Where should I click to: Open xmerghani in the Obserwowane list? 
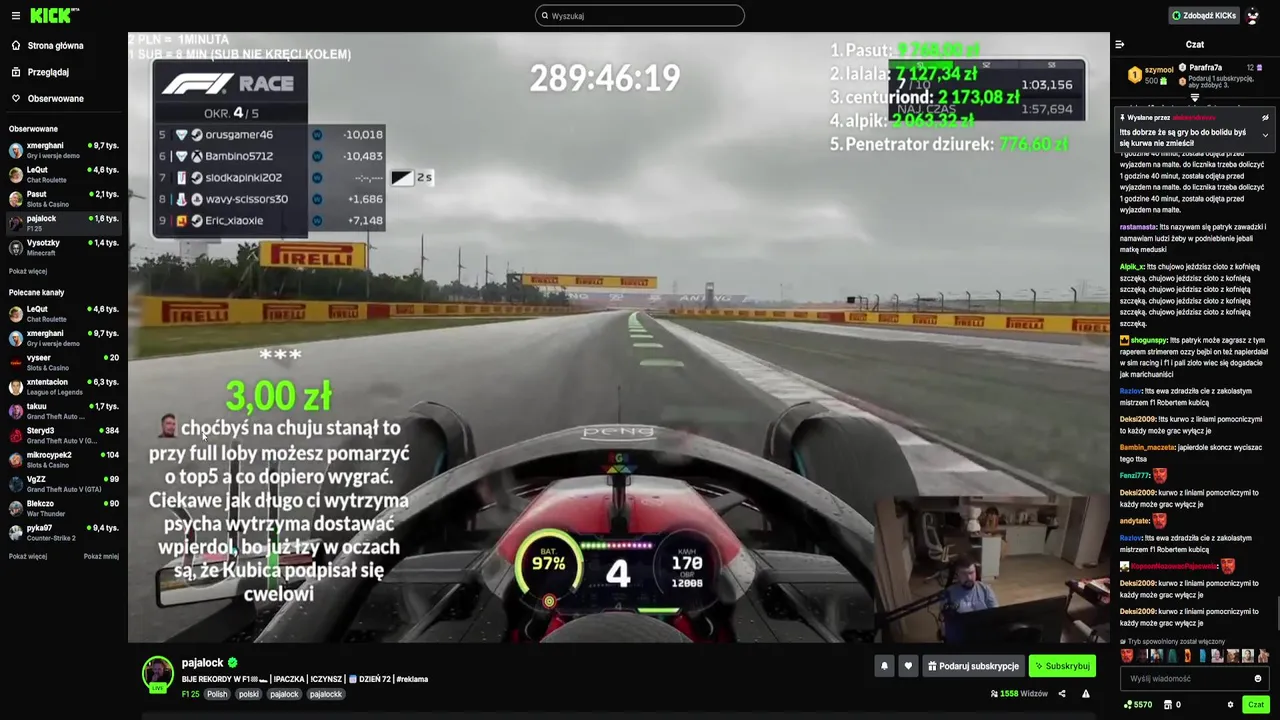[x=62, y=150]
